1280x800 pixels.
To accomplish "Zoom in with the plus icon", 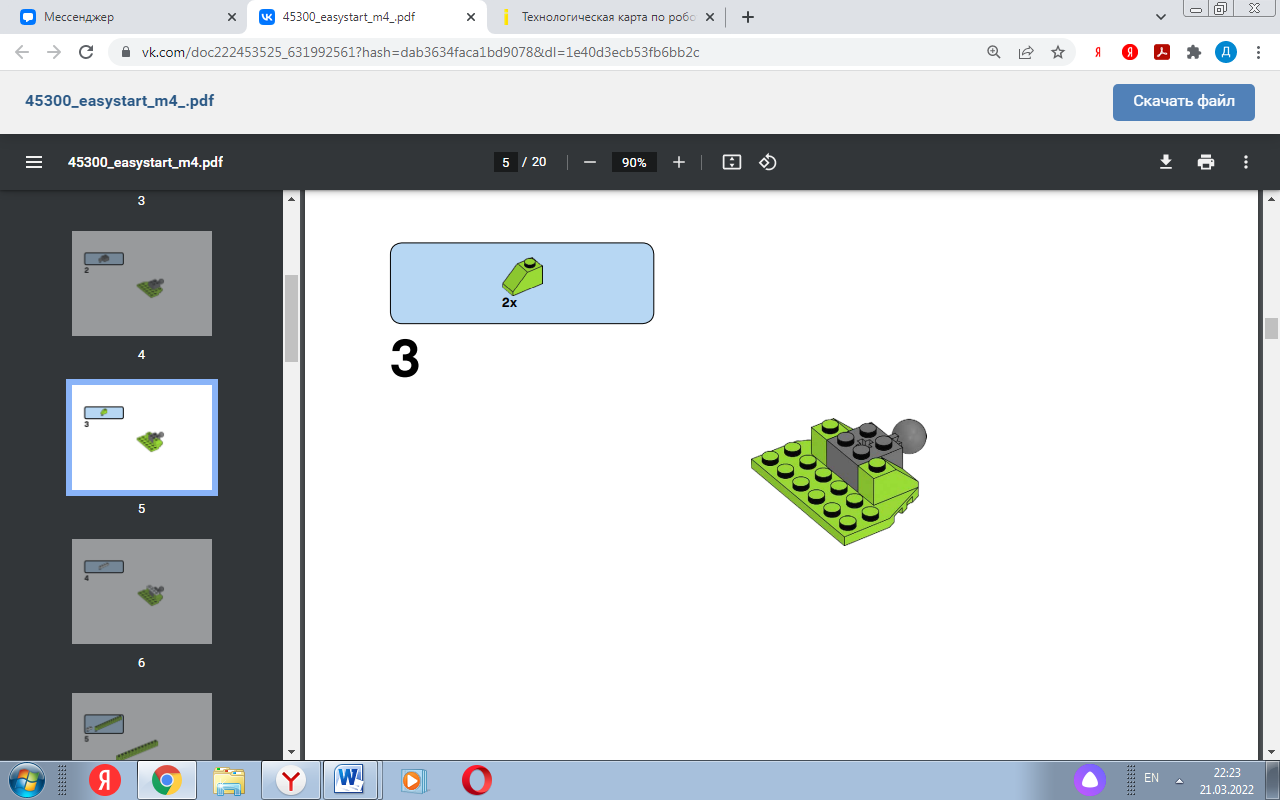I will click(x=679, y=162).
